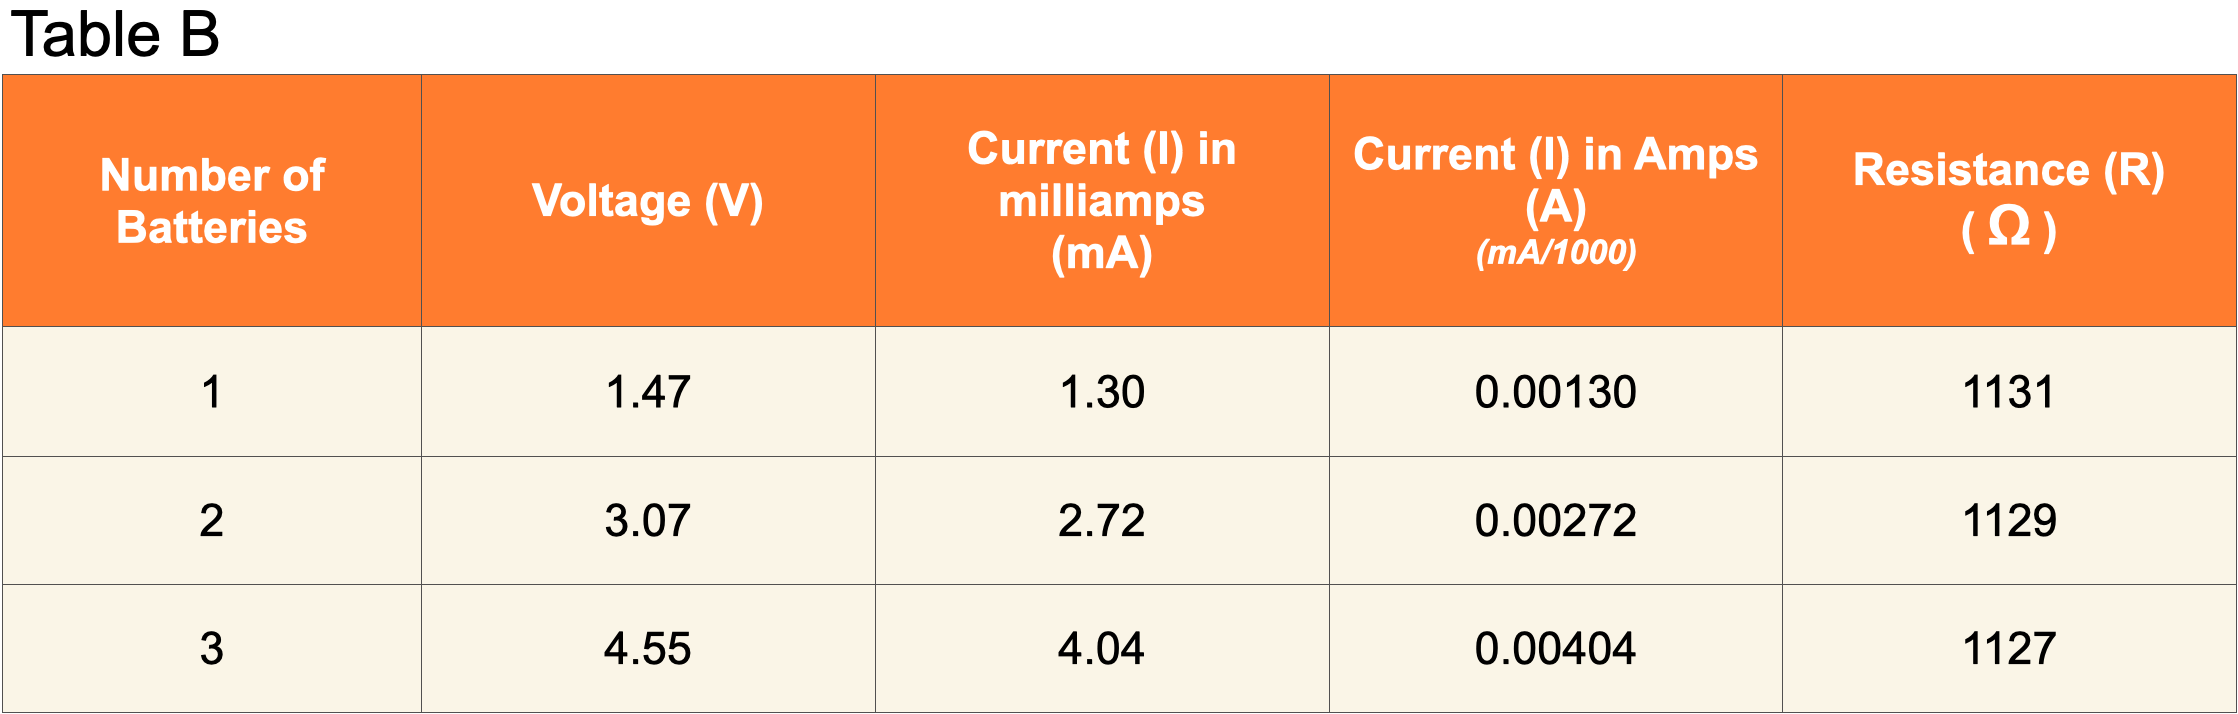
Task: Click the amps cell showing 0.00130
Action: click(1555, 392)
